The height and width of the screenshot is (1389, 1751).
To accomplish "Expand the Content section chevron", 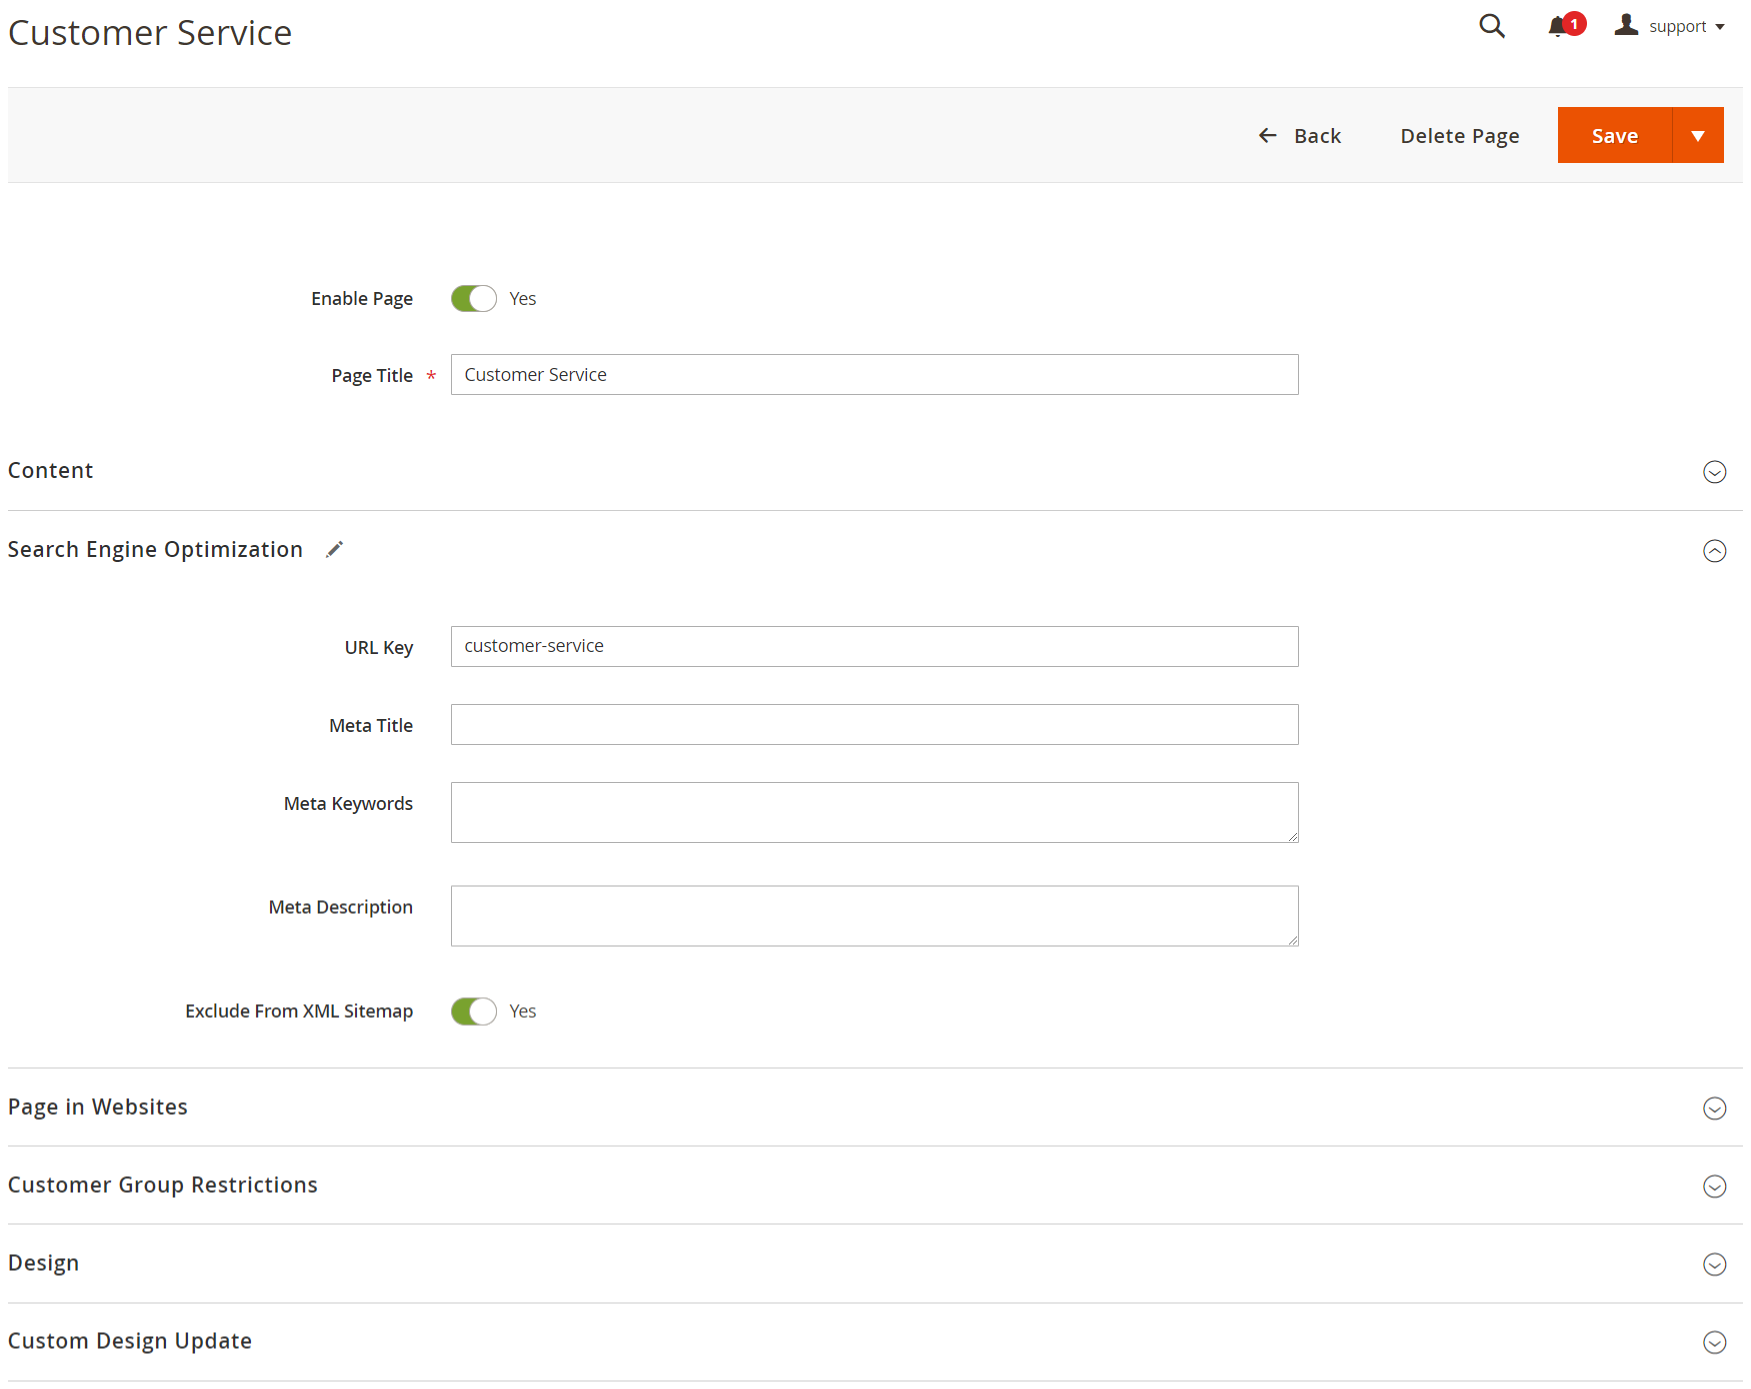I will click(x=1714, y=472).
